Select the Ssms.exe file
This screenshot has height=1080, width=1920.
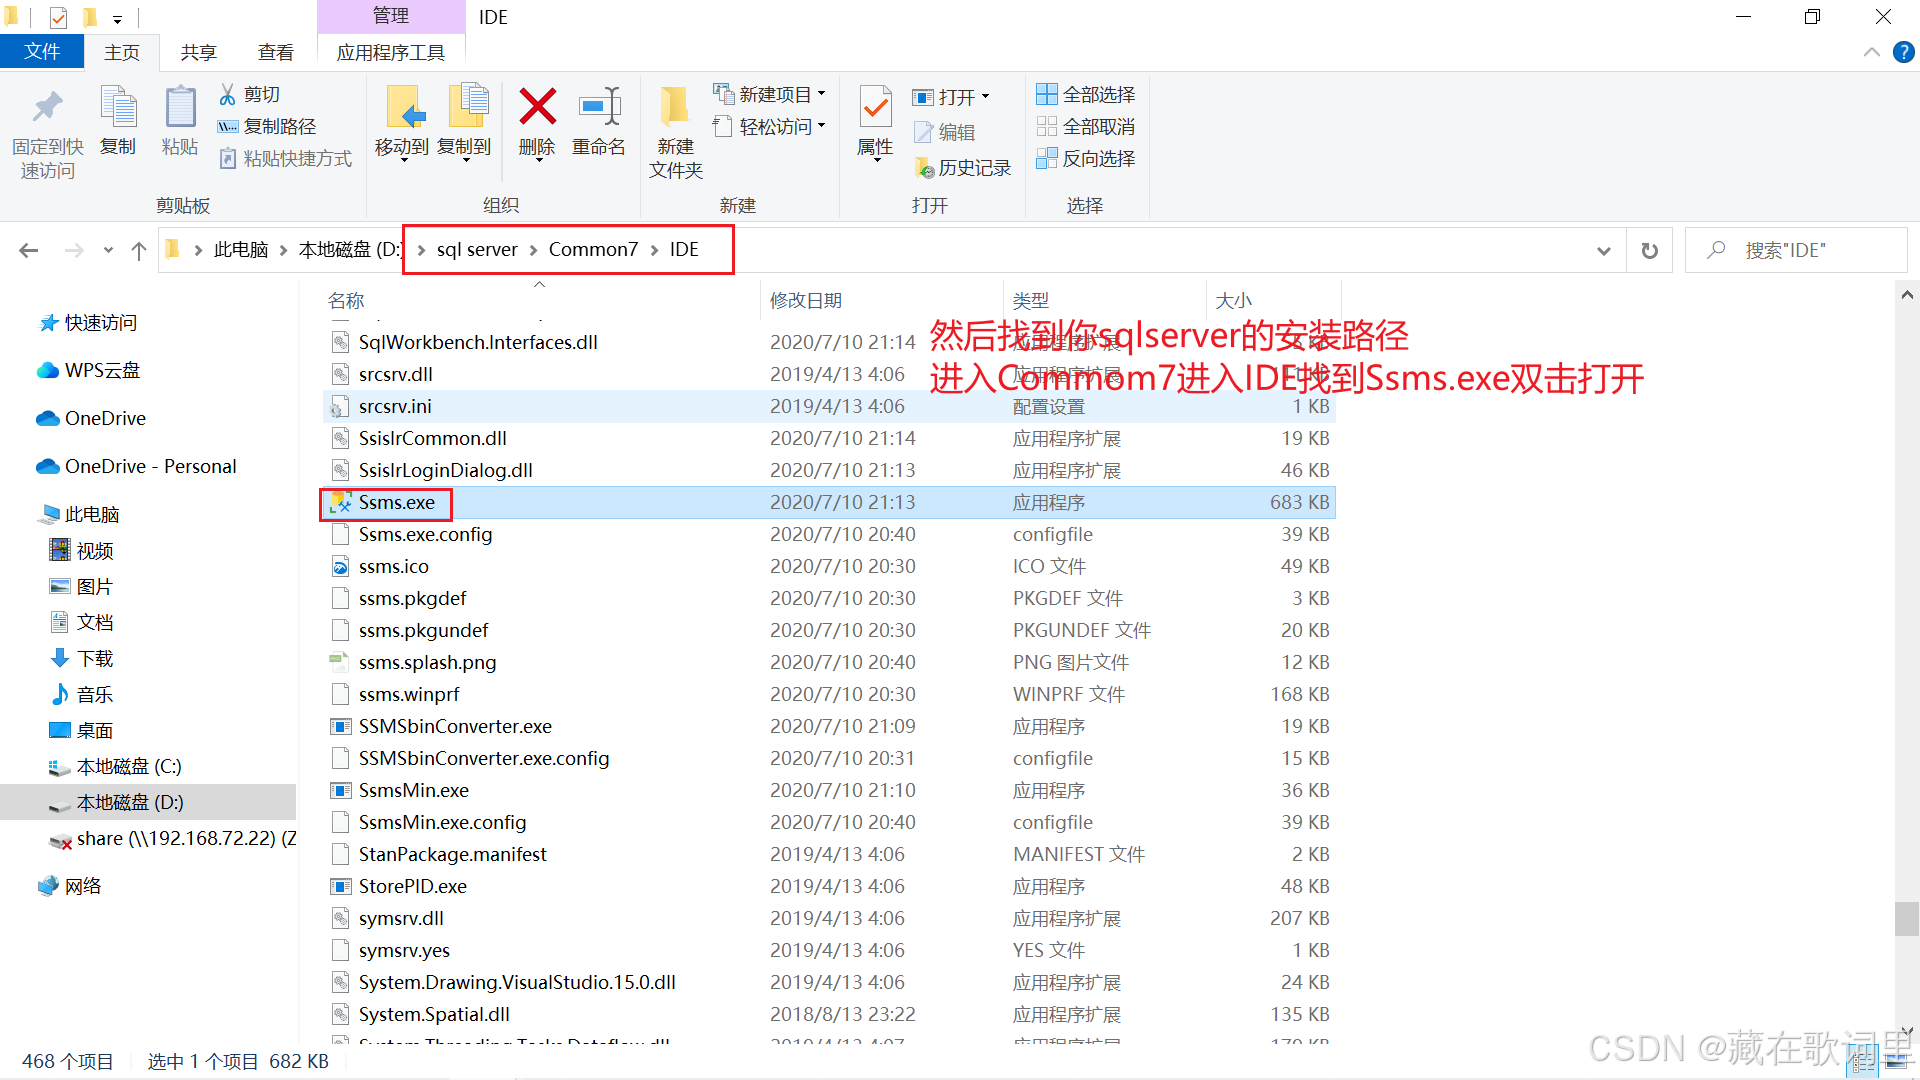(396, 502)
